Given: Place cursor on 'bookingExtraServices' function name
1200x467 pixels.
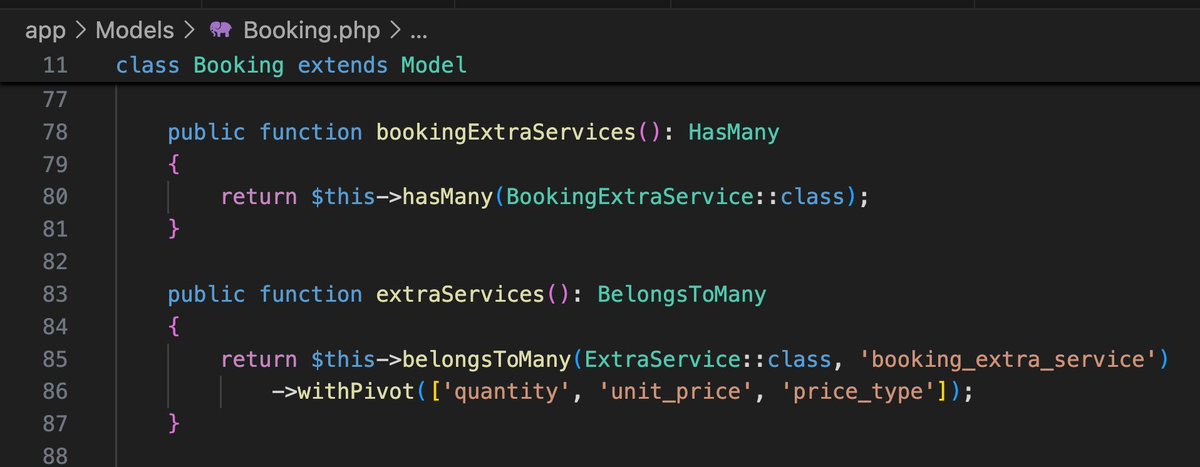Looking at the screenshot, I should (505, 132).
